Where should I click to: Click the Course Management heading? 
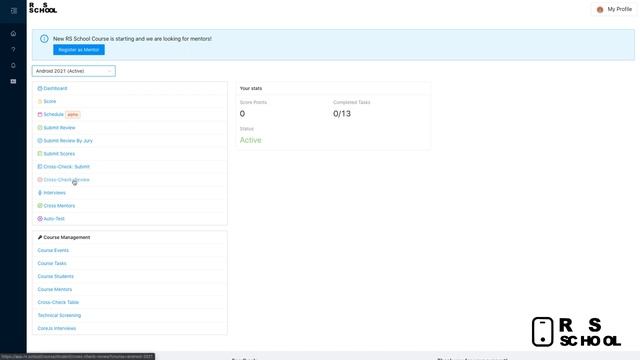[x=67, y=237]
